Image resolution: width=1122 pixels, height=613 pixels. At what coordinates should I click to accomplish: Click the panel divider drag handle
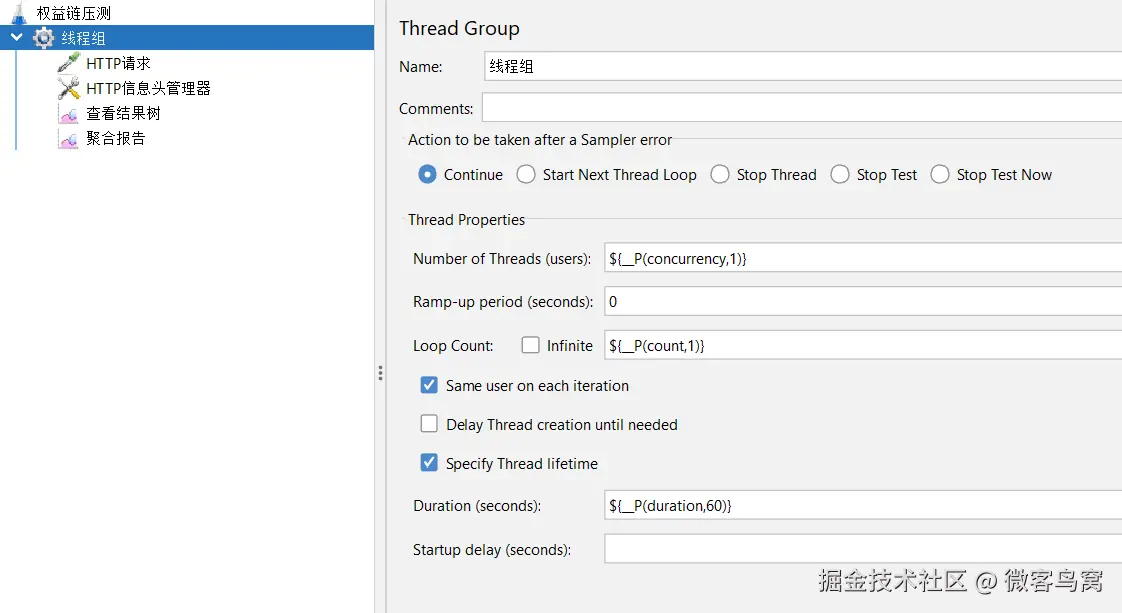[x=380, y=373]
